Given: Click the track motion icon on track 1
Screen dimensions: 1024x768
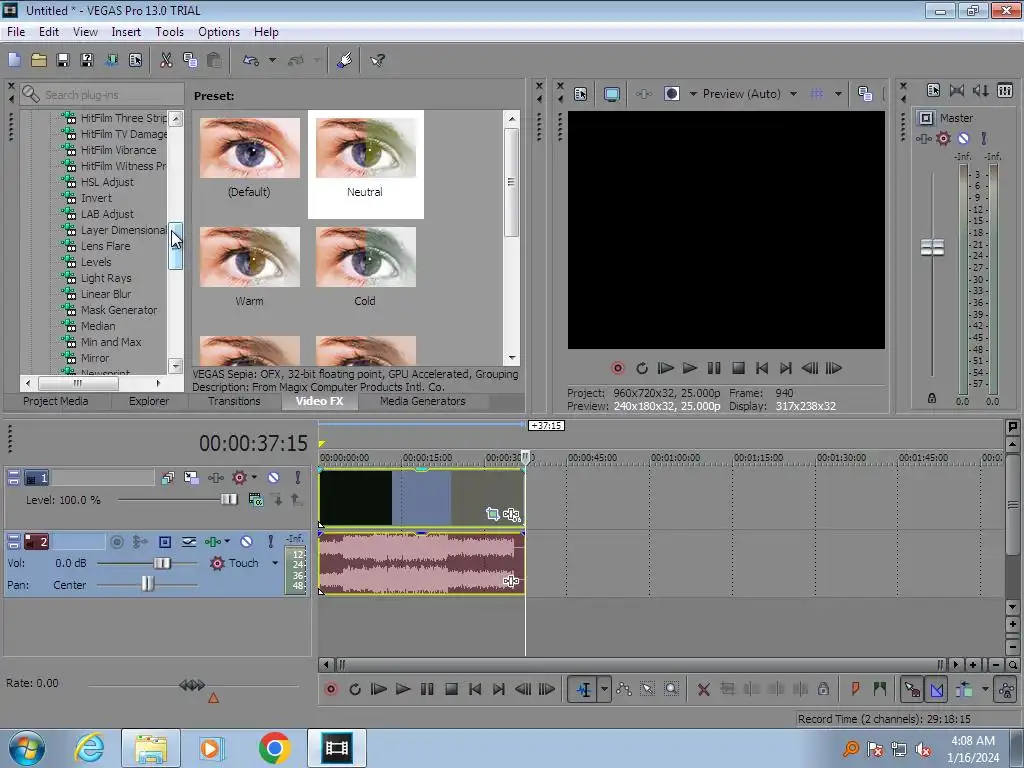Looking at the screenshot, I should [x=191, y=477].
